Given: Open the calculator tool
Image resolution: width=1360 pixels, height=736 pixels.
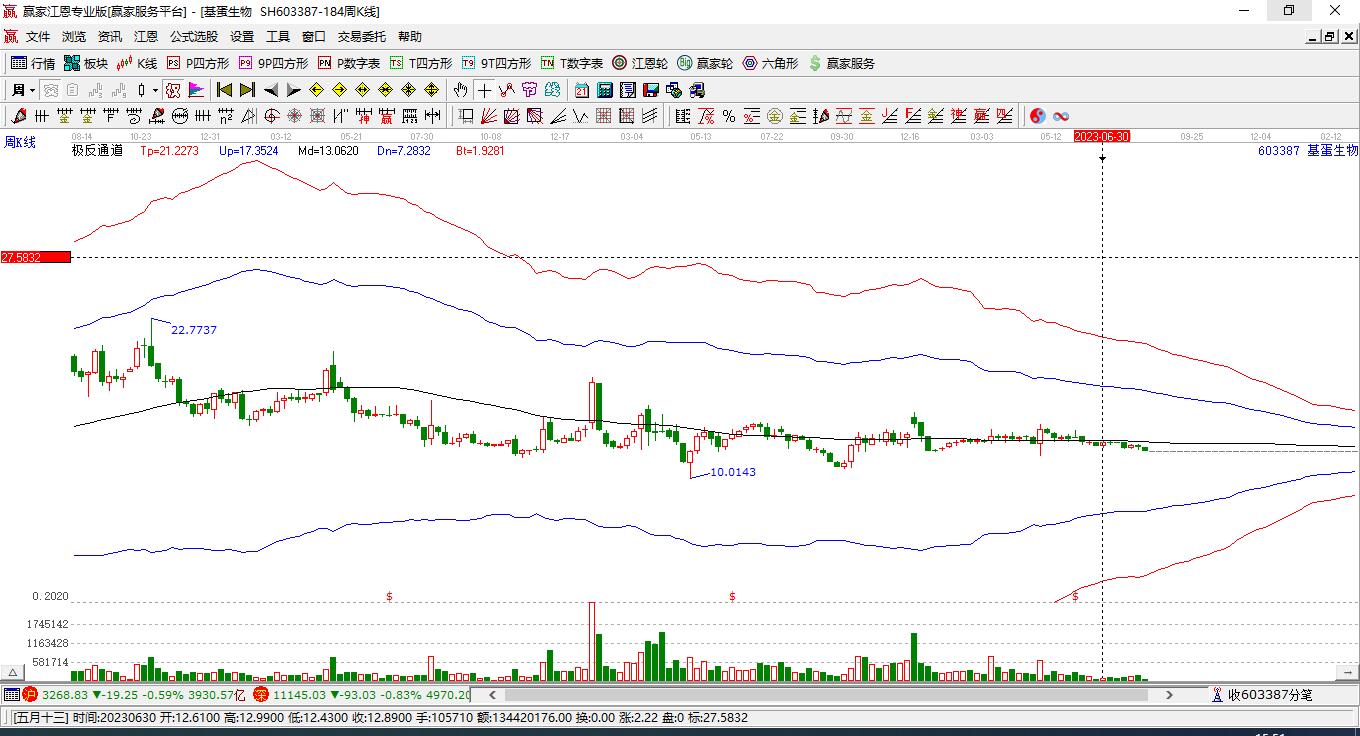Looking at the screenshot, I should point(604,90).
